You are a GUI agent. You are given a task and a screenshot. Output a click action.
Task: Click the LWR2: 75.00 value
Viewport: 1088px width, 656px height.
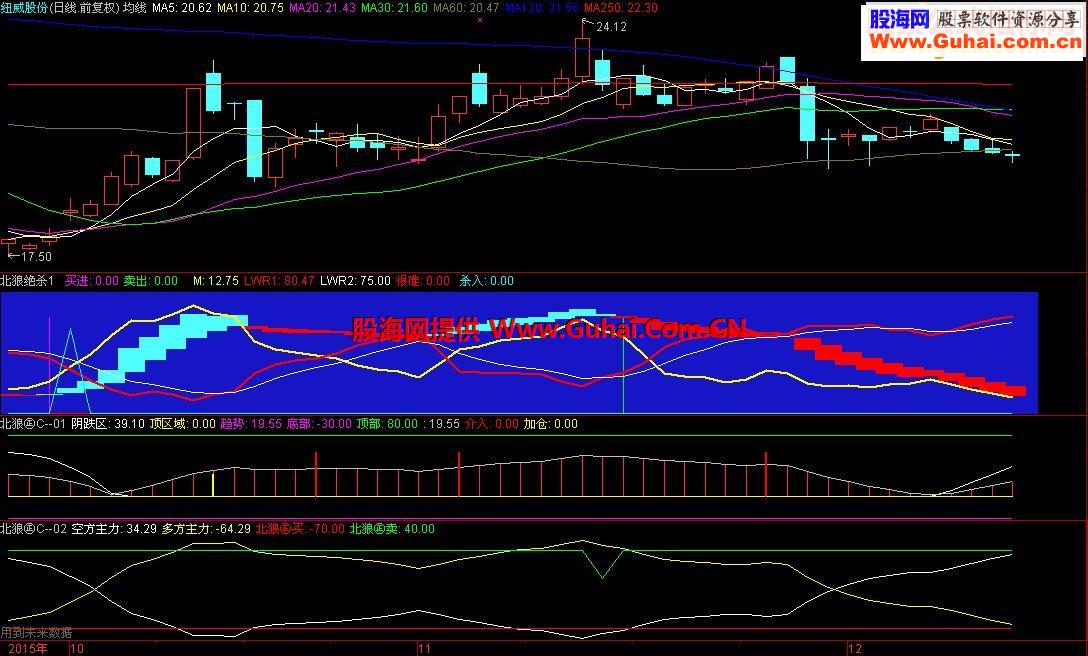click(355, 281)
